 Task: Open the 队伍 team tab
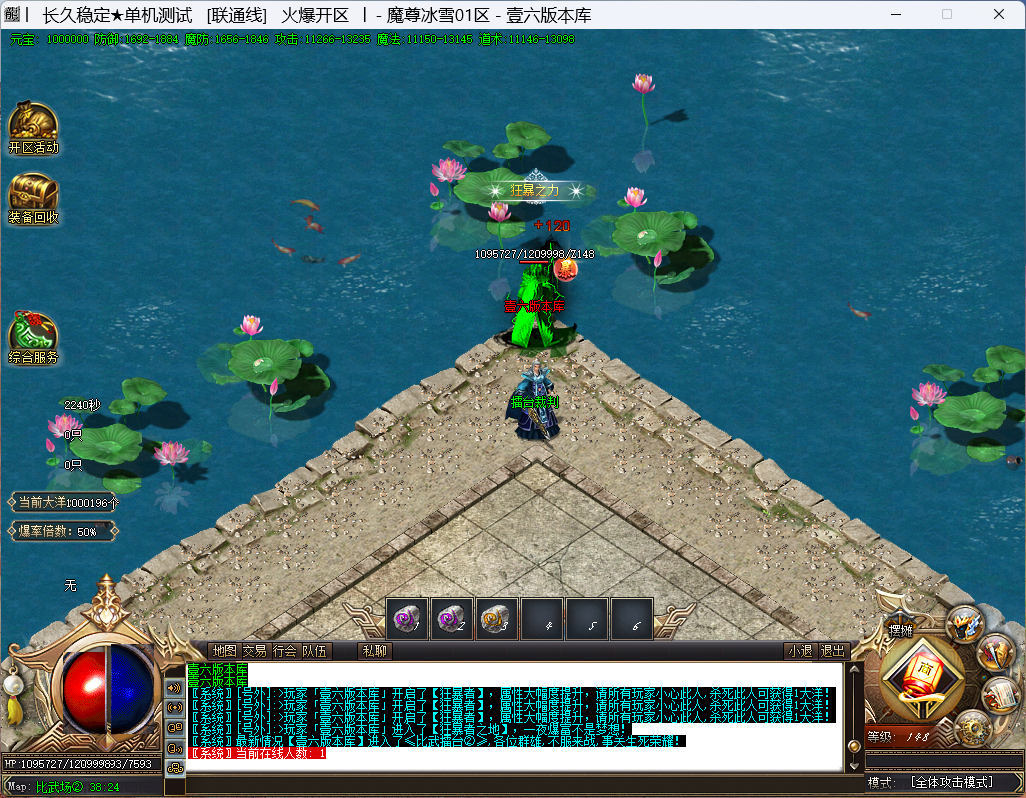315,651
